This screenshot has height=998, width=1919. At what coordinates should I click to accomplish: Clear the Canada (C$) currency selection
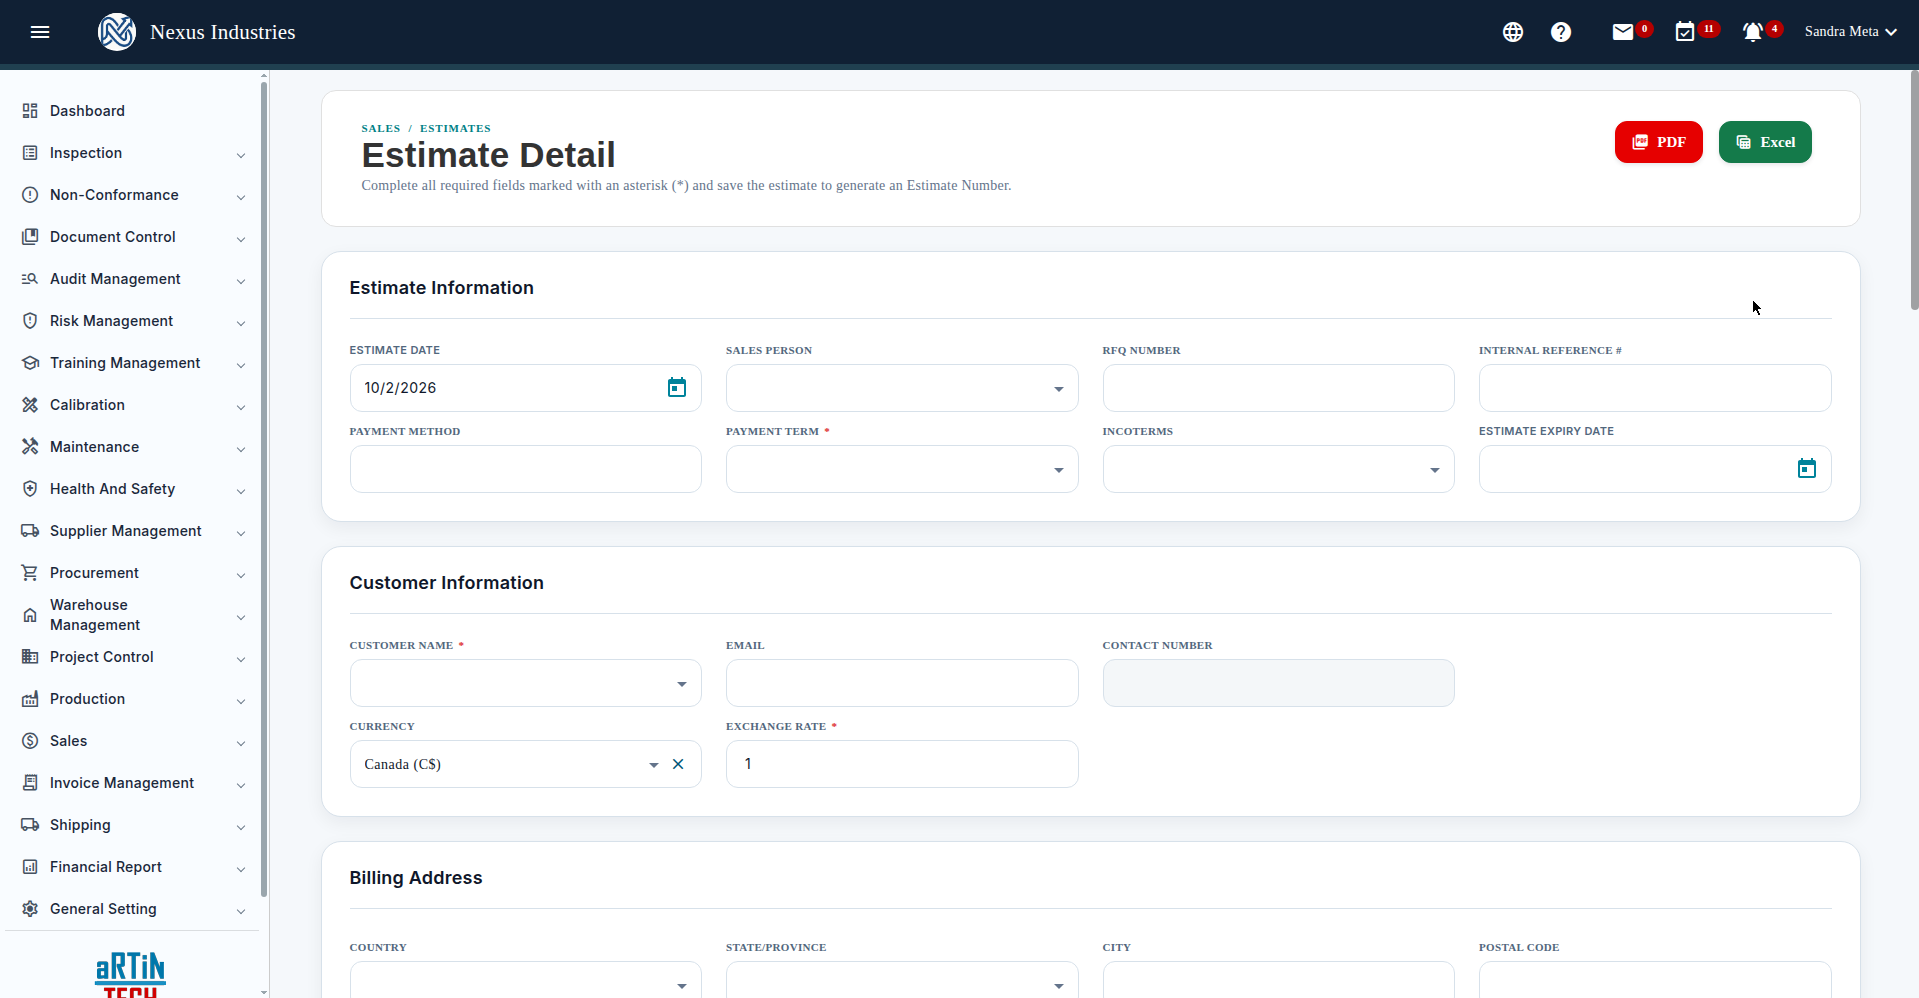[678, 764]
